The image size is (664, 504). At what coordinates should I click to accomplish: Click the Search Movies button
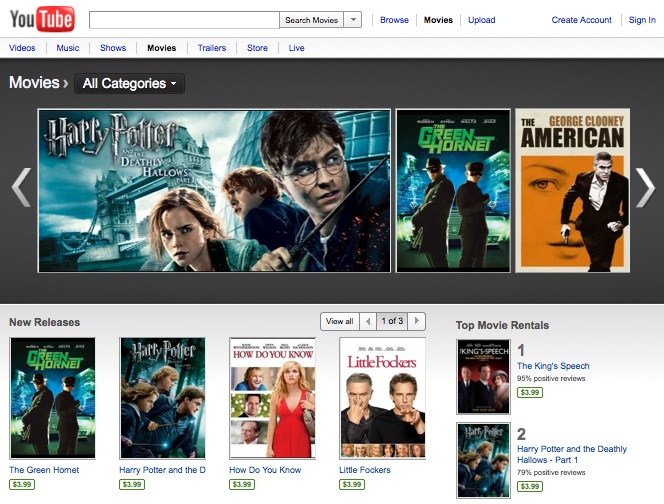[311, 20]
